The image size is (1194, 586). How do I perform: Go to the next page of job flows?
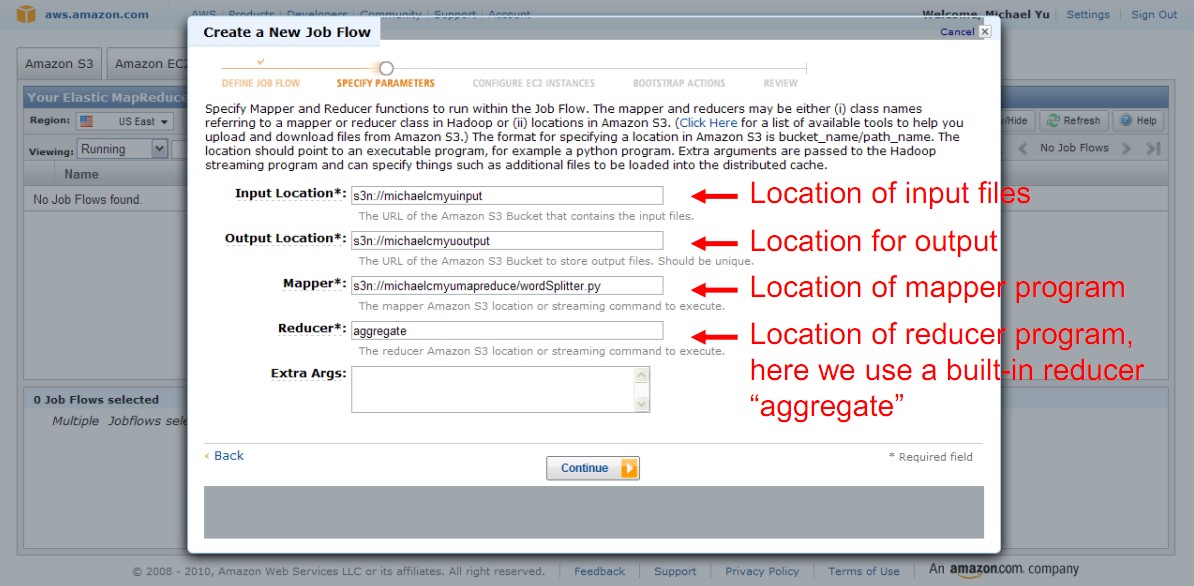click(1127, 148)
